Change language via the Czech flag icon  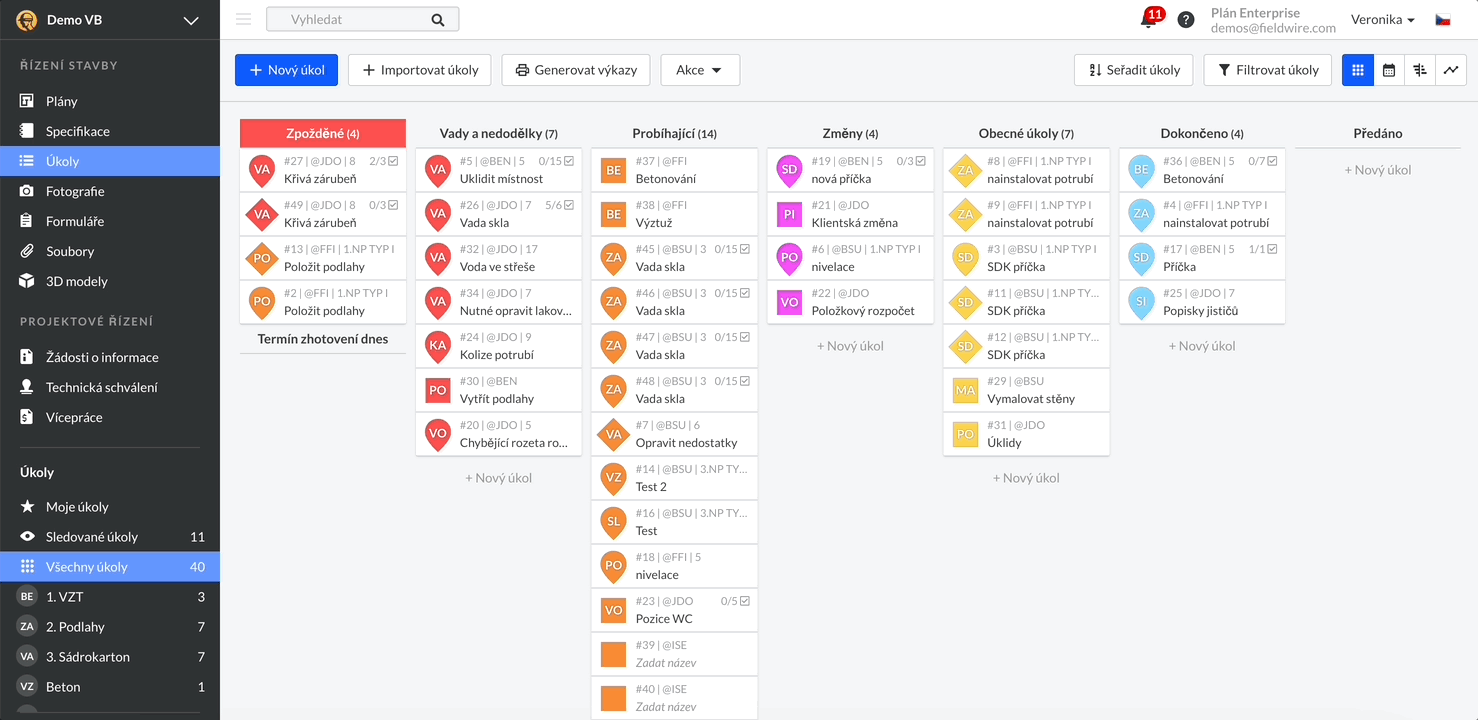click(x=1443, y=20)
